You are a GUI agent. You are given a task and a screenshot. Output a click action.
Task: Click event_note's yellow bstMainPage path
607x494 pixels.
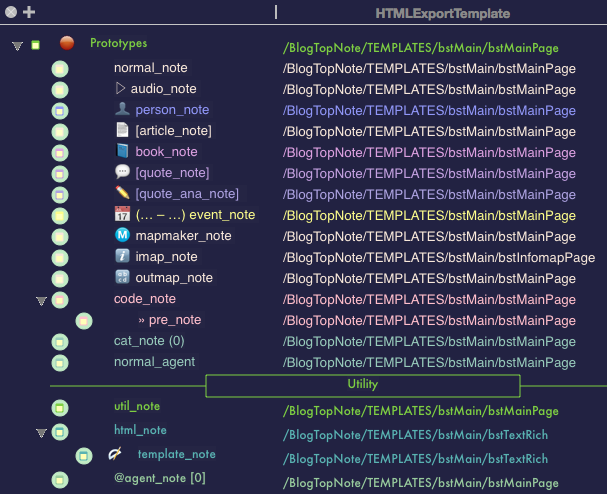tap(429, 216)
